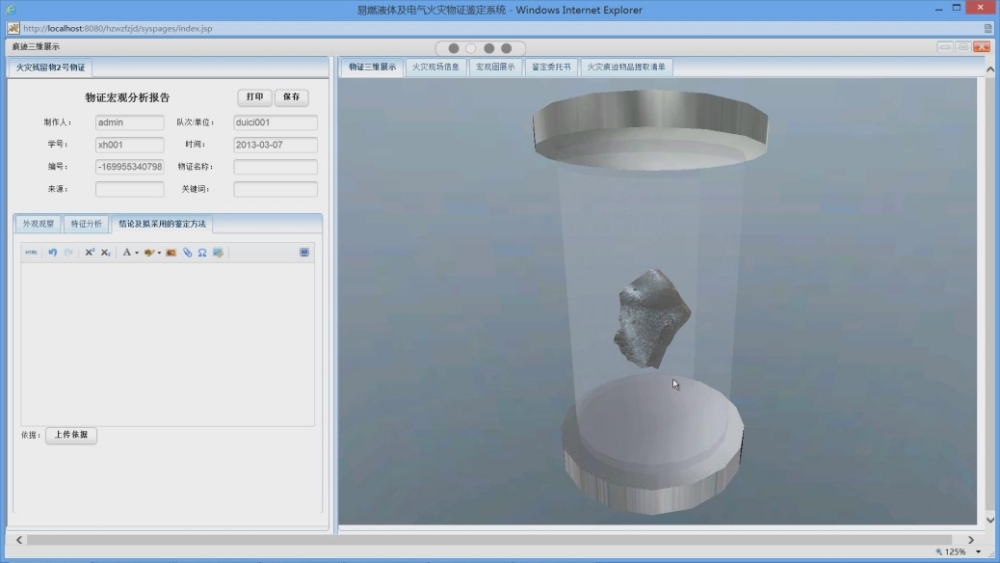Open the highlight color dropdown arrow
This screenshot has height=563, width=1000.
coord(159,253)
